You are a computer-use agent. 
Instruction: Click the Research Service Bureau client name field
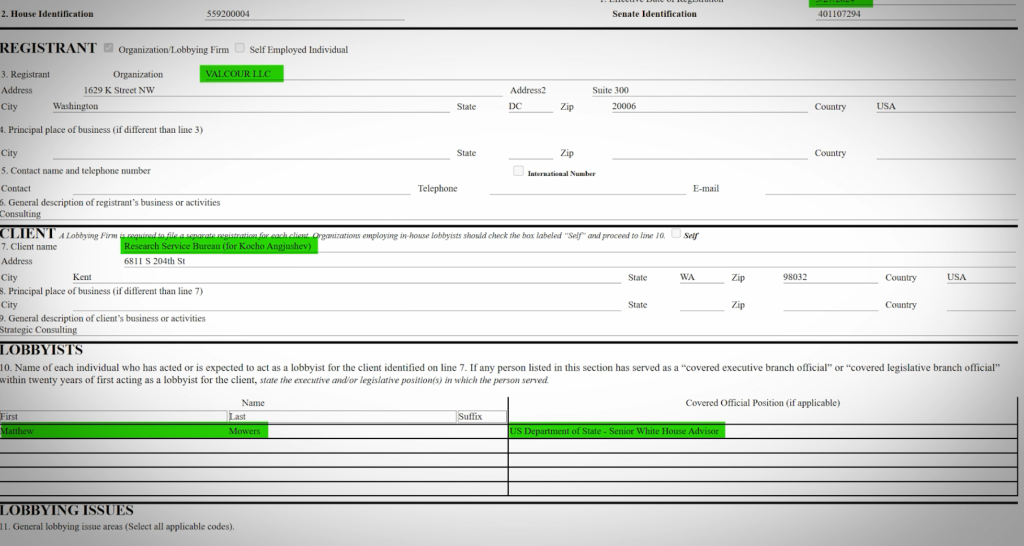[x=219, y=246]
